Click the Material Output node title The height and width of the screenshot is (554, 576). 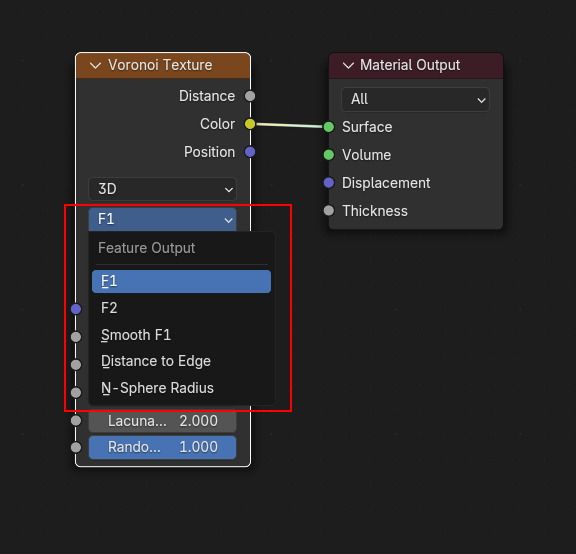410,65
